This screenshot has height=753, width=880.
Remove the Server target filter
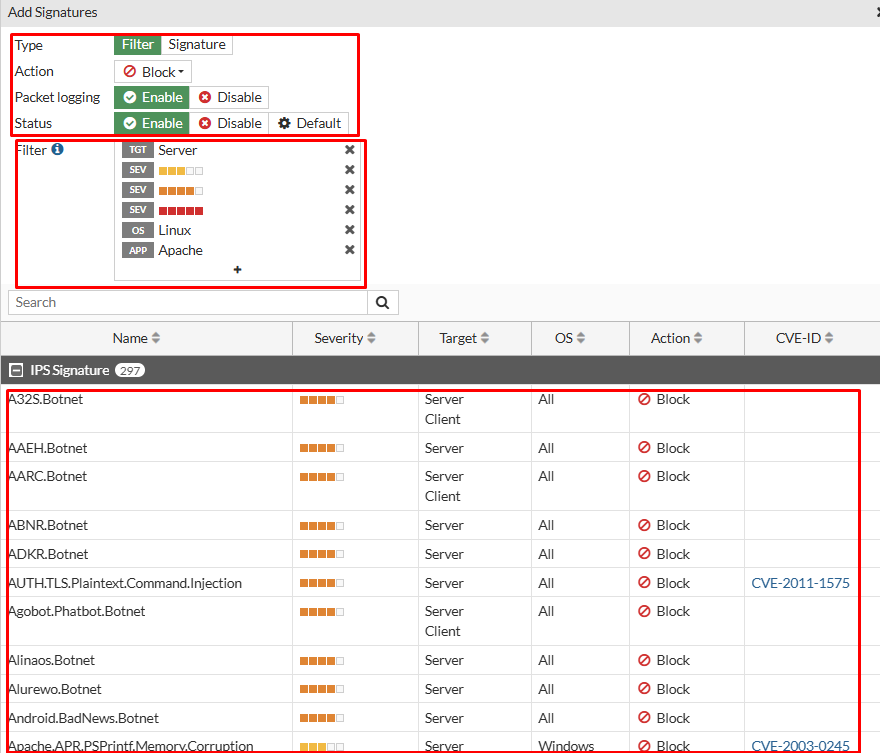click(x=349, y=150)
